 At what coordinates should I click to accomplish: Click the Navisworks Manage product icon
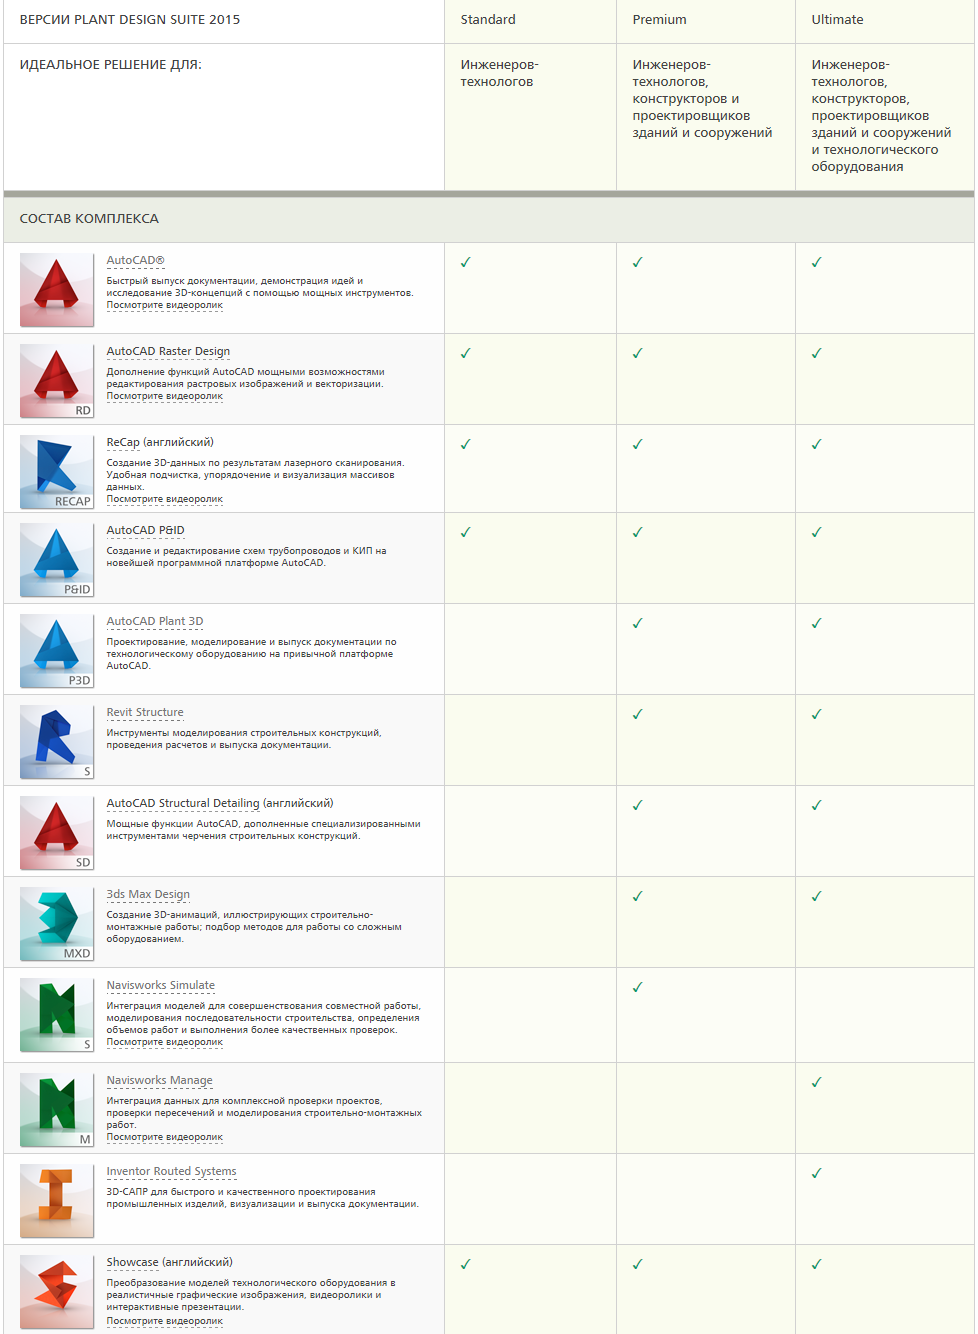click(57, 1110)
